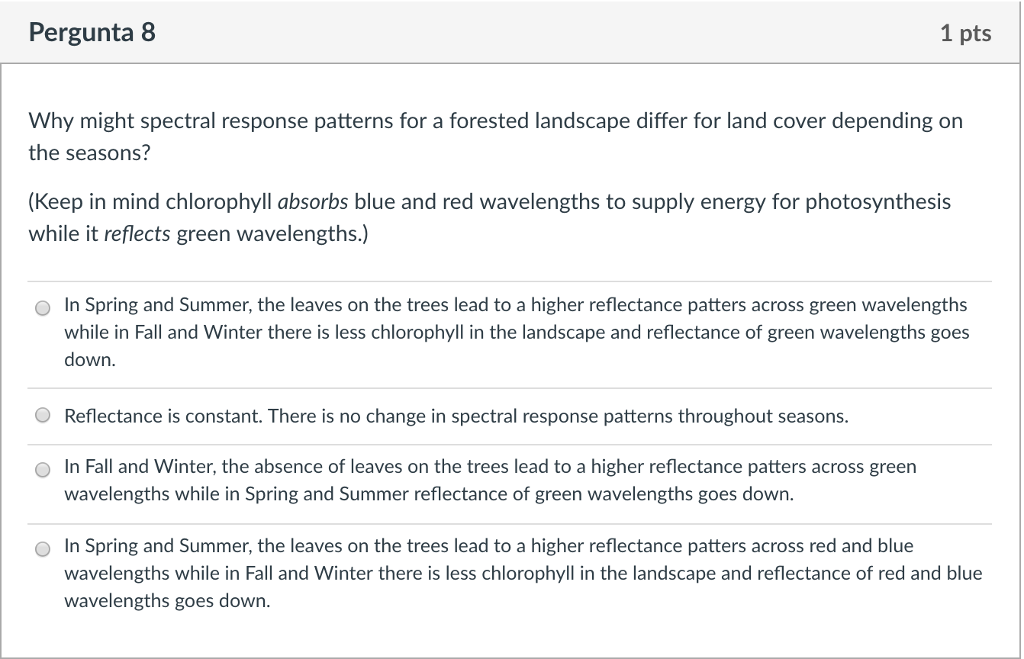Click the second answer option's text
Image resolution: width=1024 pixels, height=659 pixels.
455,414
